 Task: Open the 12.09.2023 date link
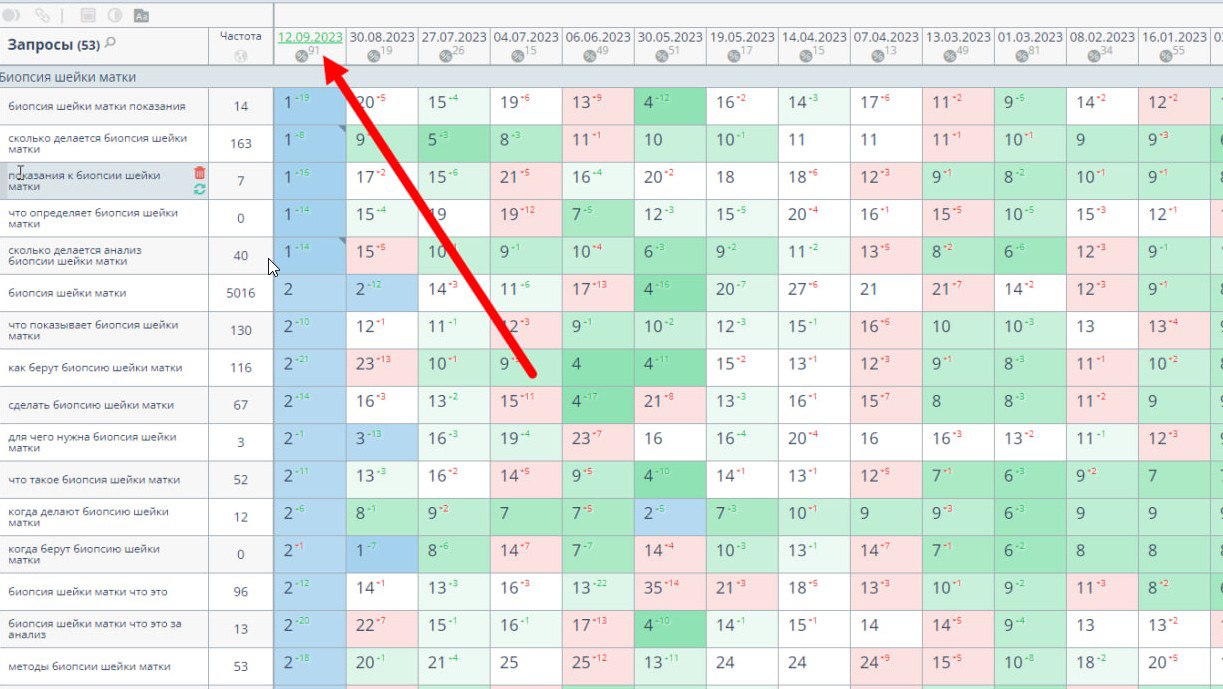point(310,37)
